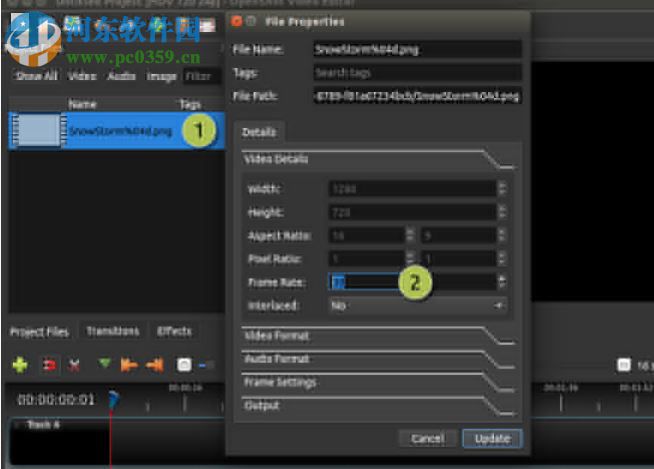Open the Interlaced dropdown
Image resolution: width=654 pixels, height=469 pixels.
[x=418, y=305]
